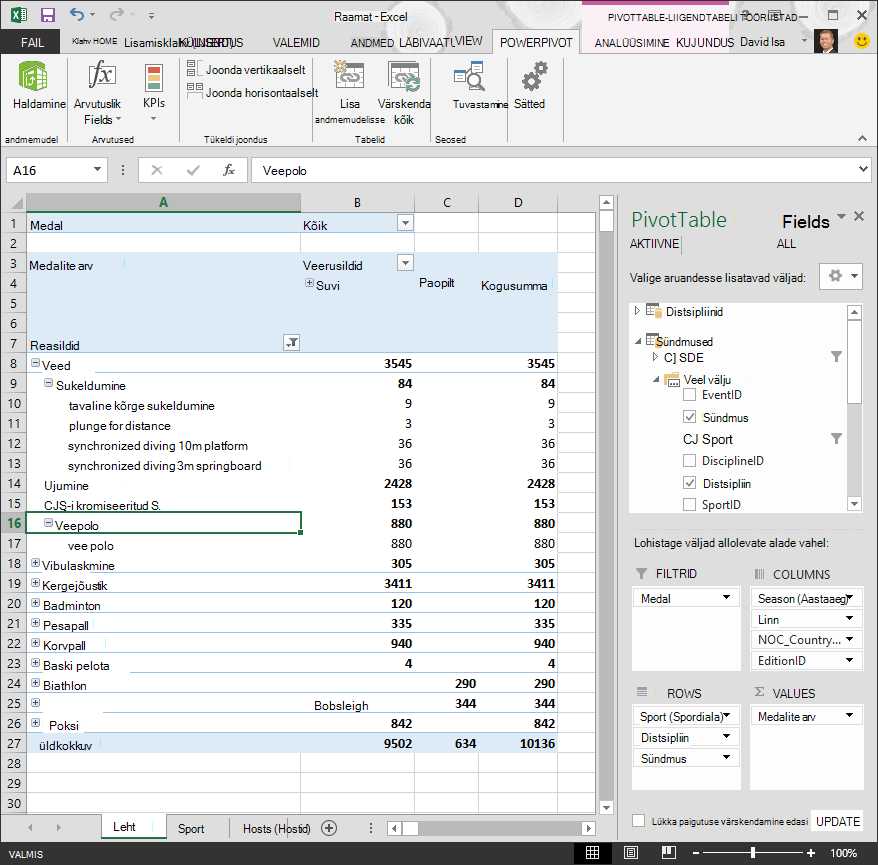The image size is (878, 865).
Task: Collapse the Veed row group
Action: (36, 363)
